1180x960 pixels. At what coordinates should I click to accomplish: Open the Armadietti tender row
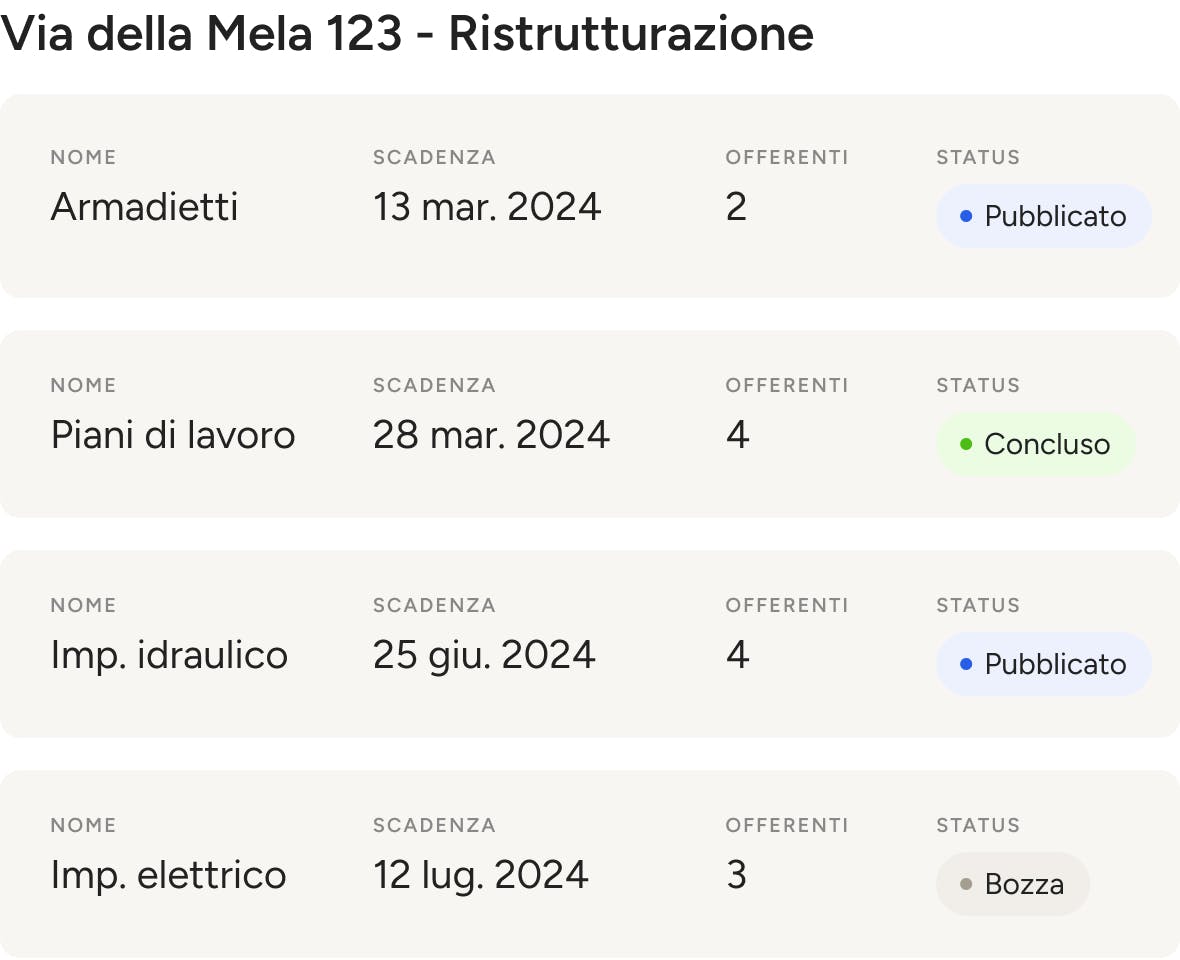coord(590,196)
